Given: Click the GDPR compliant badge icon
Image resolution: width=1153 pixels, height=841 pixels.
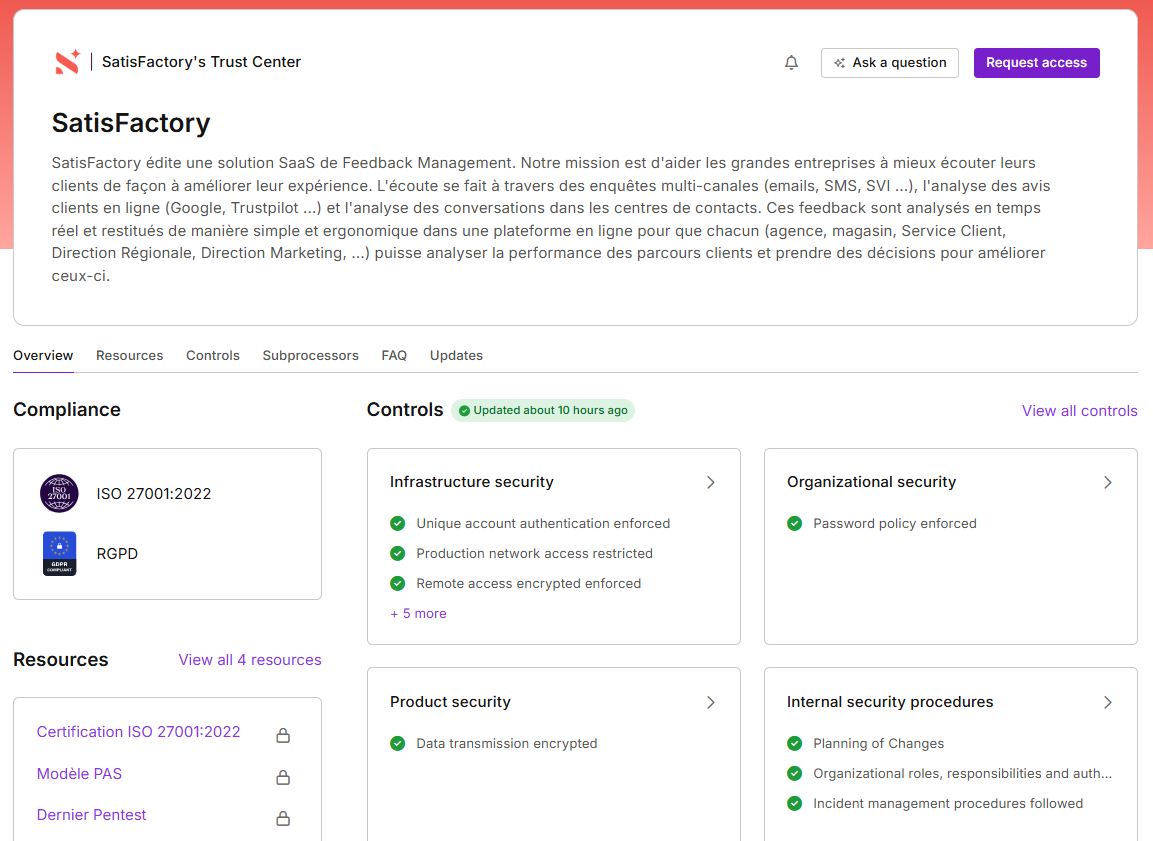Looking at the screenshot, I should click(59, 553).
